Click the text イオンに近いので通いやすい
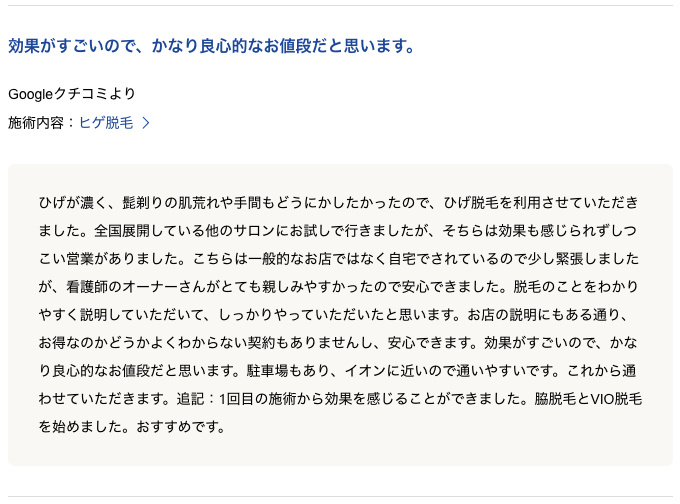The width and height of the screenshot is (680, 504). pyautogui.click(x=438, y=371)
